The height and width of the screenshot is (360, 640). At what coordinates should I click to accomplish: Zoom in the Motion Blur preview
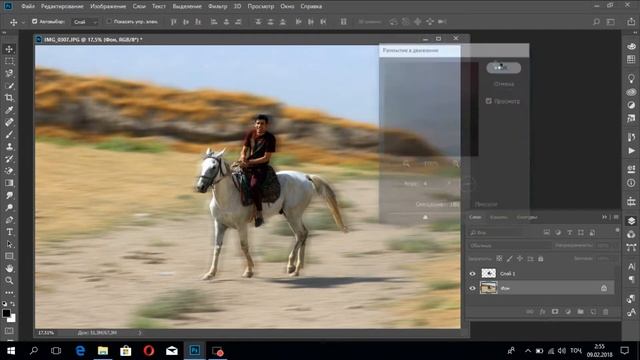[x=456, y=164]
